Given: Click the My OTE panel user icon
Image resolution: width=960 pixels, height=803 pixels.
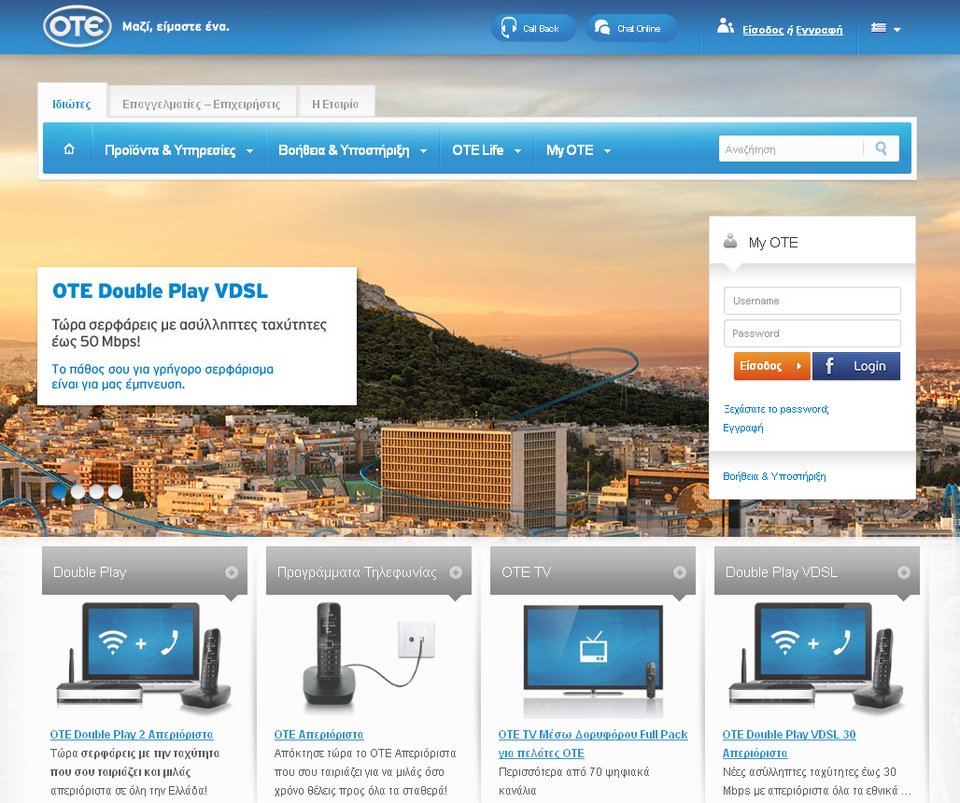Looking at the screenshot, I should (730, 241).
